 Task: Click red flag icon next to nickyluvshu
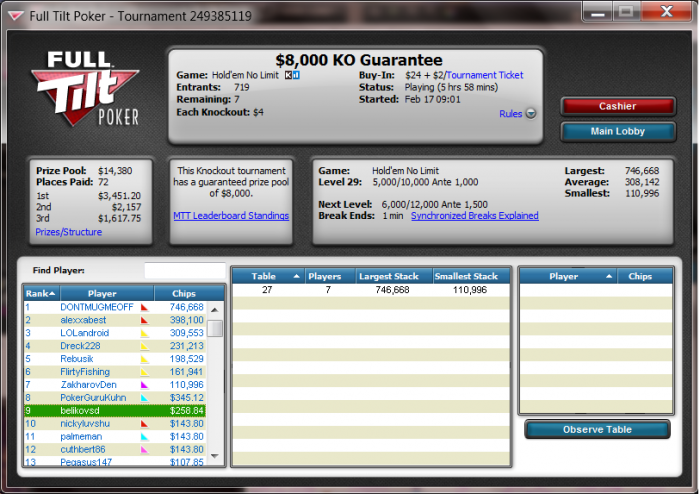144,424
